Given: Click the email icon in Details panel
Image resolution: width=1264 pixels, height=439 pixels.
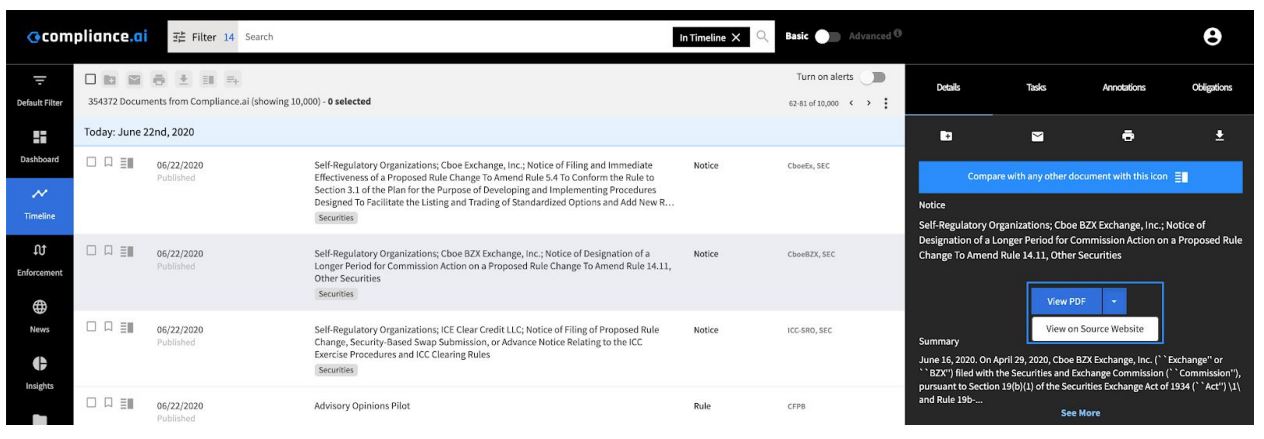Looking at the screenshot, I should 1037,134.
